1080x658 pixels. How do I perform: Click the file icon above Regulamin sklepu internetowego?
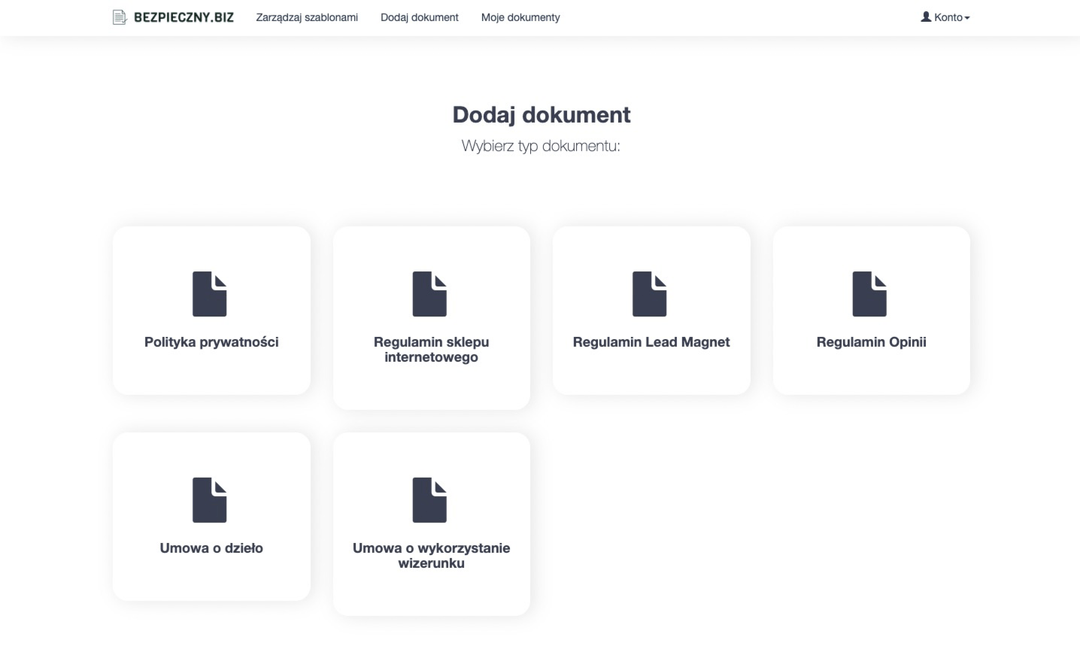point(430,294)
